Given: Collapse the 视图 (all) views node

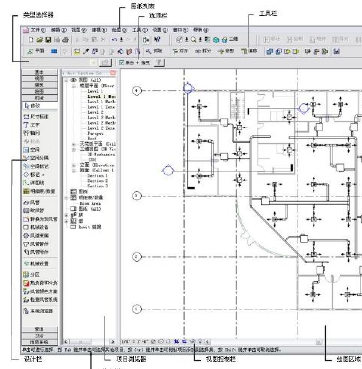Looking at the screenshot, I should point(67,80).
